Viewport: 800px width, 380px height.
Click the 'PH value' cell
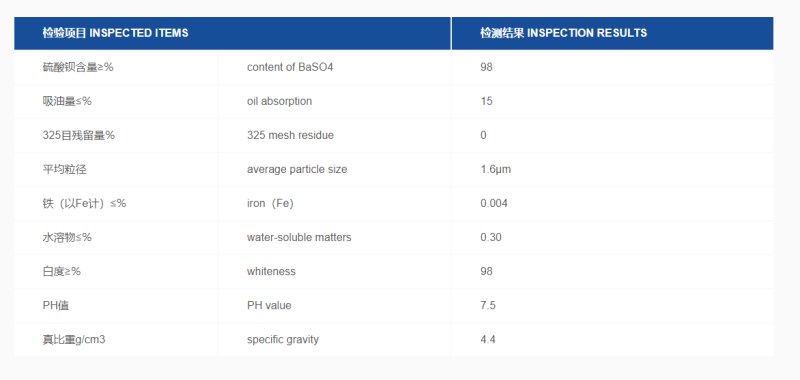tap(269, 306)
